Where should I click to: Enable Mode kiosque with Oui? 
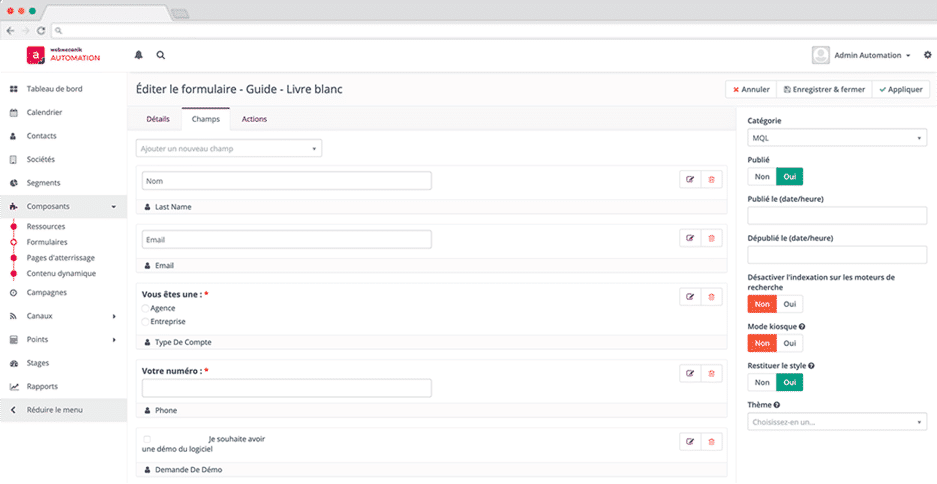coord(789,343)
